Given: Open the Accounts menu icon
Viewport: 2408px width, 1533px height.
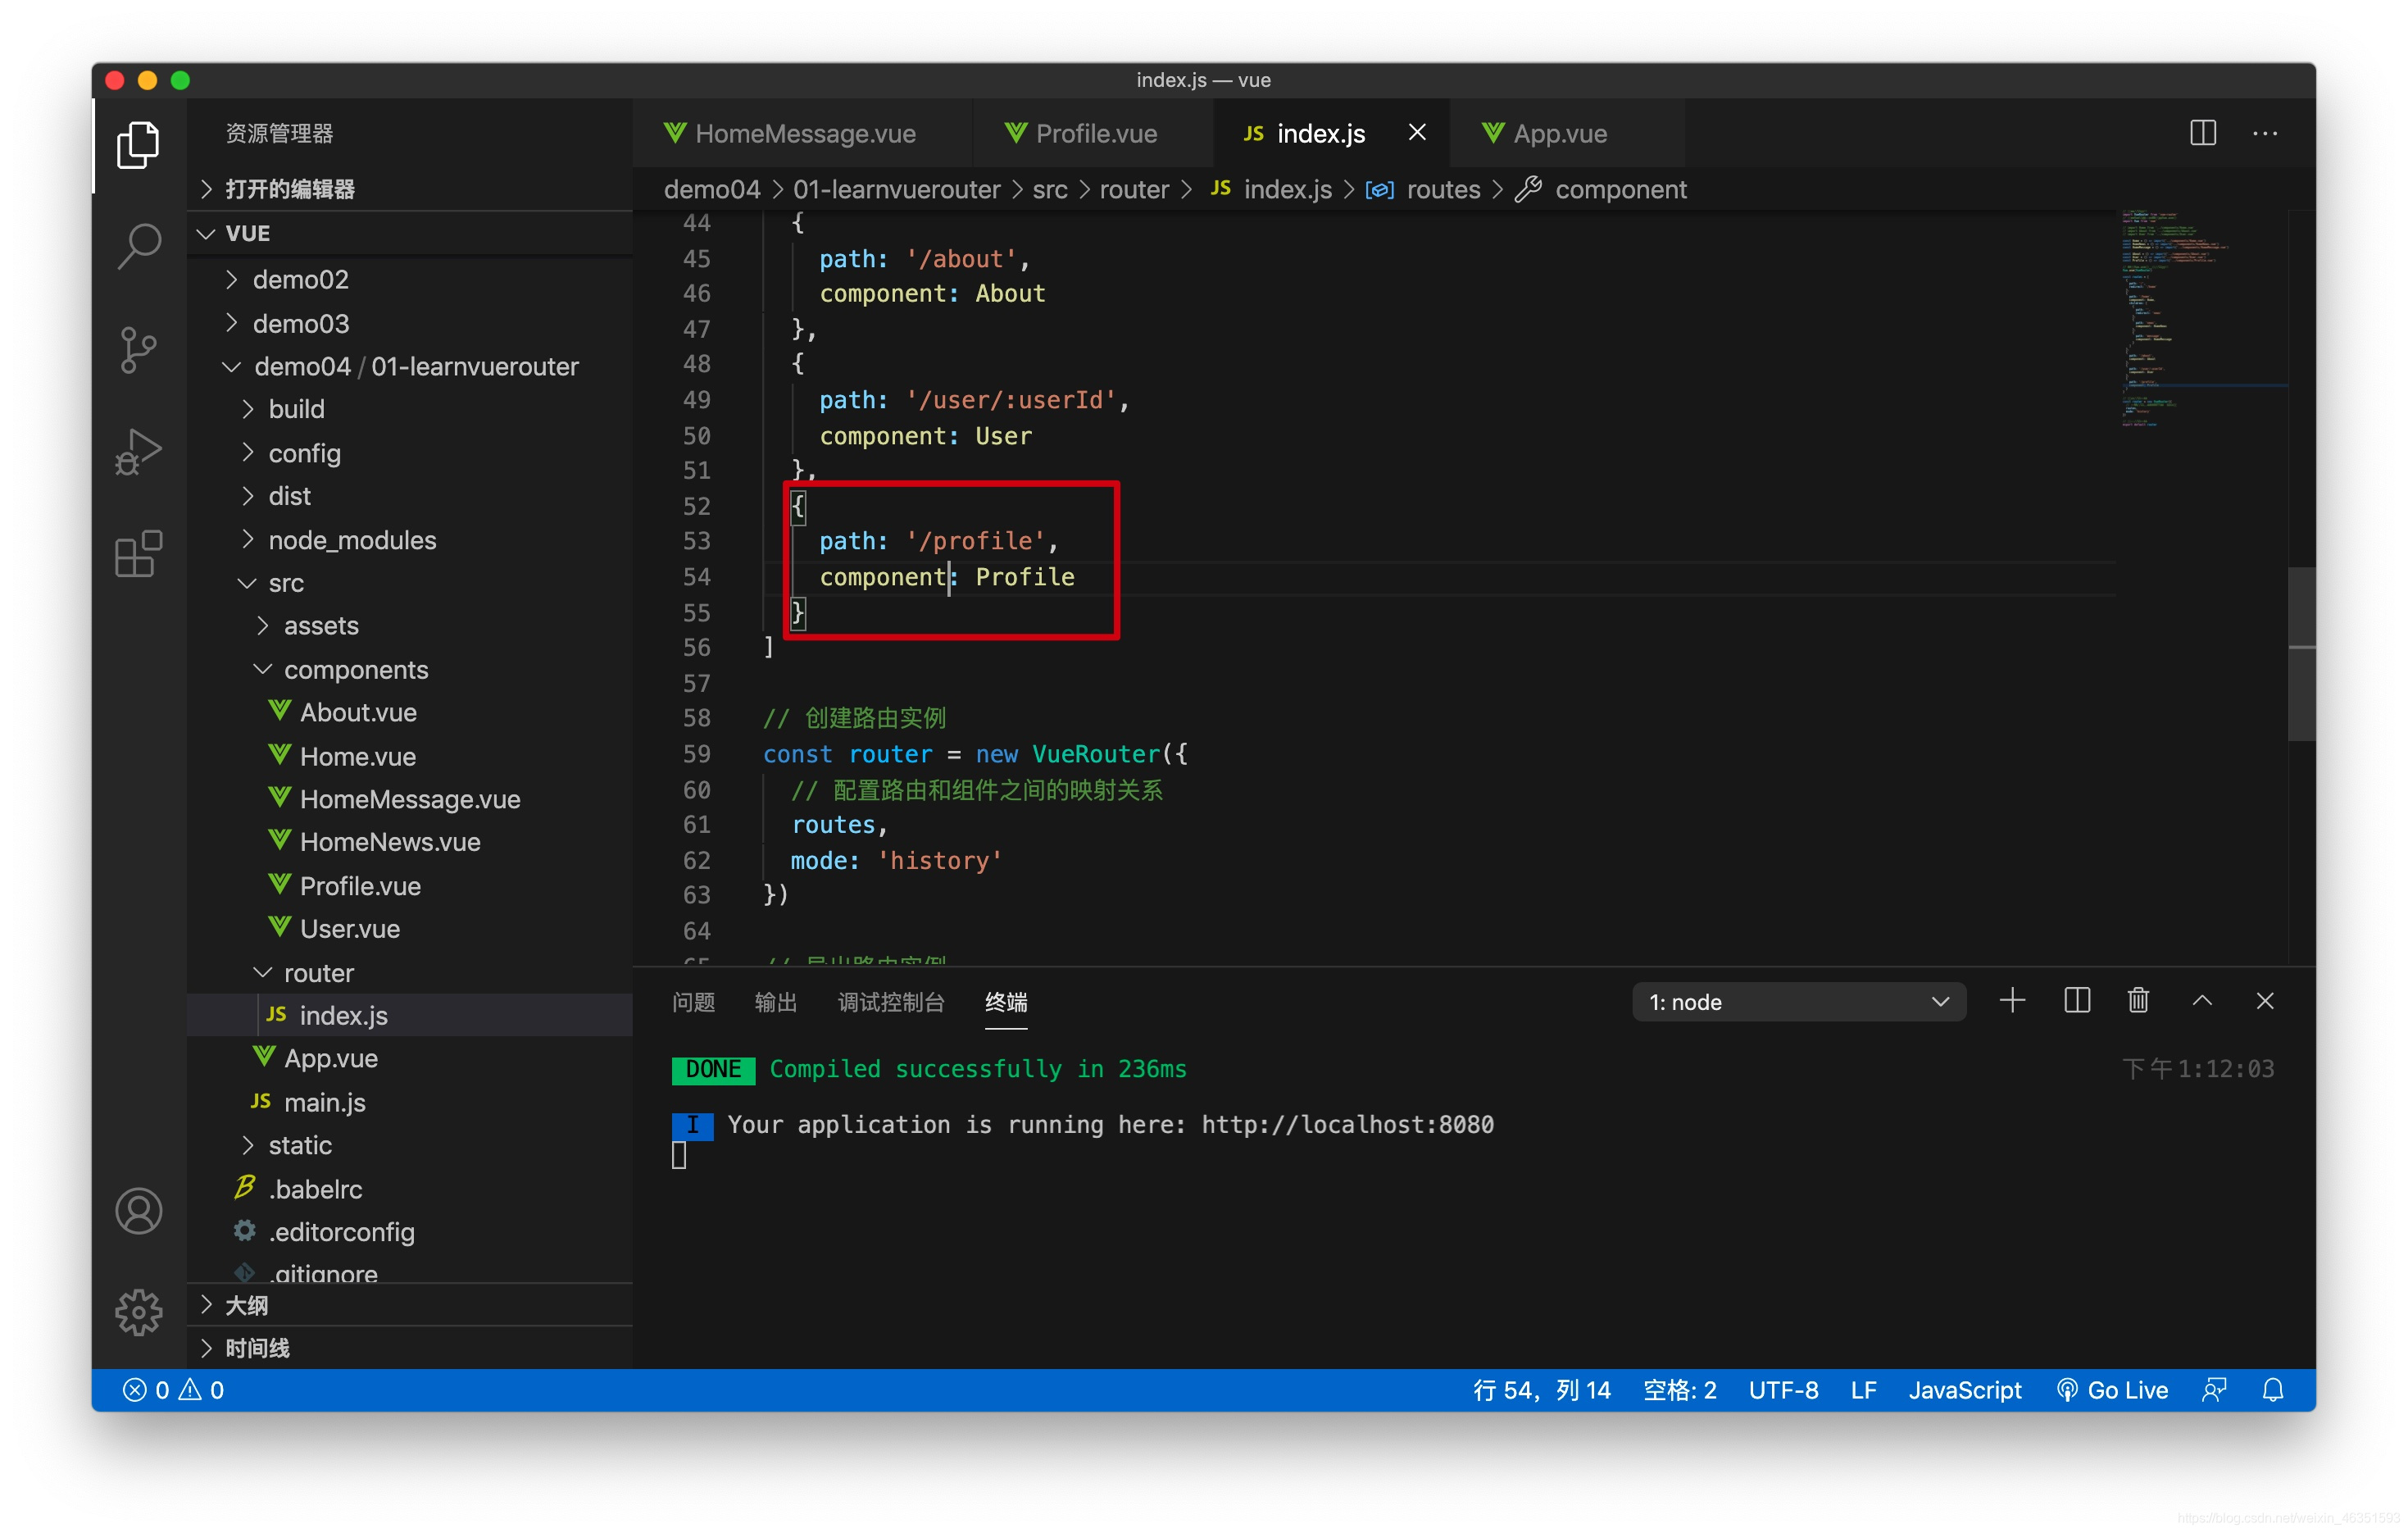Looking at the screenshot, I should tap(138, 1211).
